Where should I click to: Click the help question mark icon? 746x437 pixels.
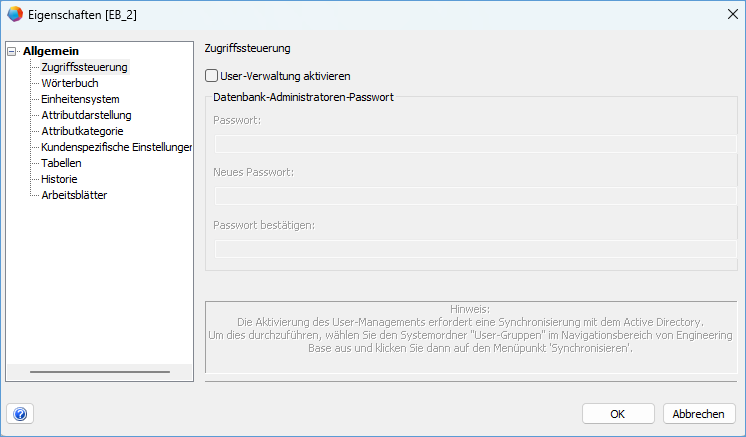coord(20,413)
